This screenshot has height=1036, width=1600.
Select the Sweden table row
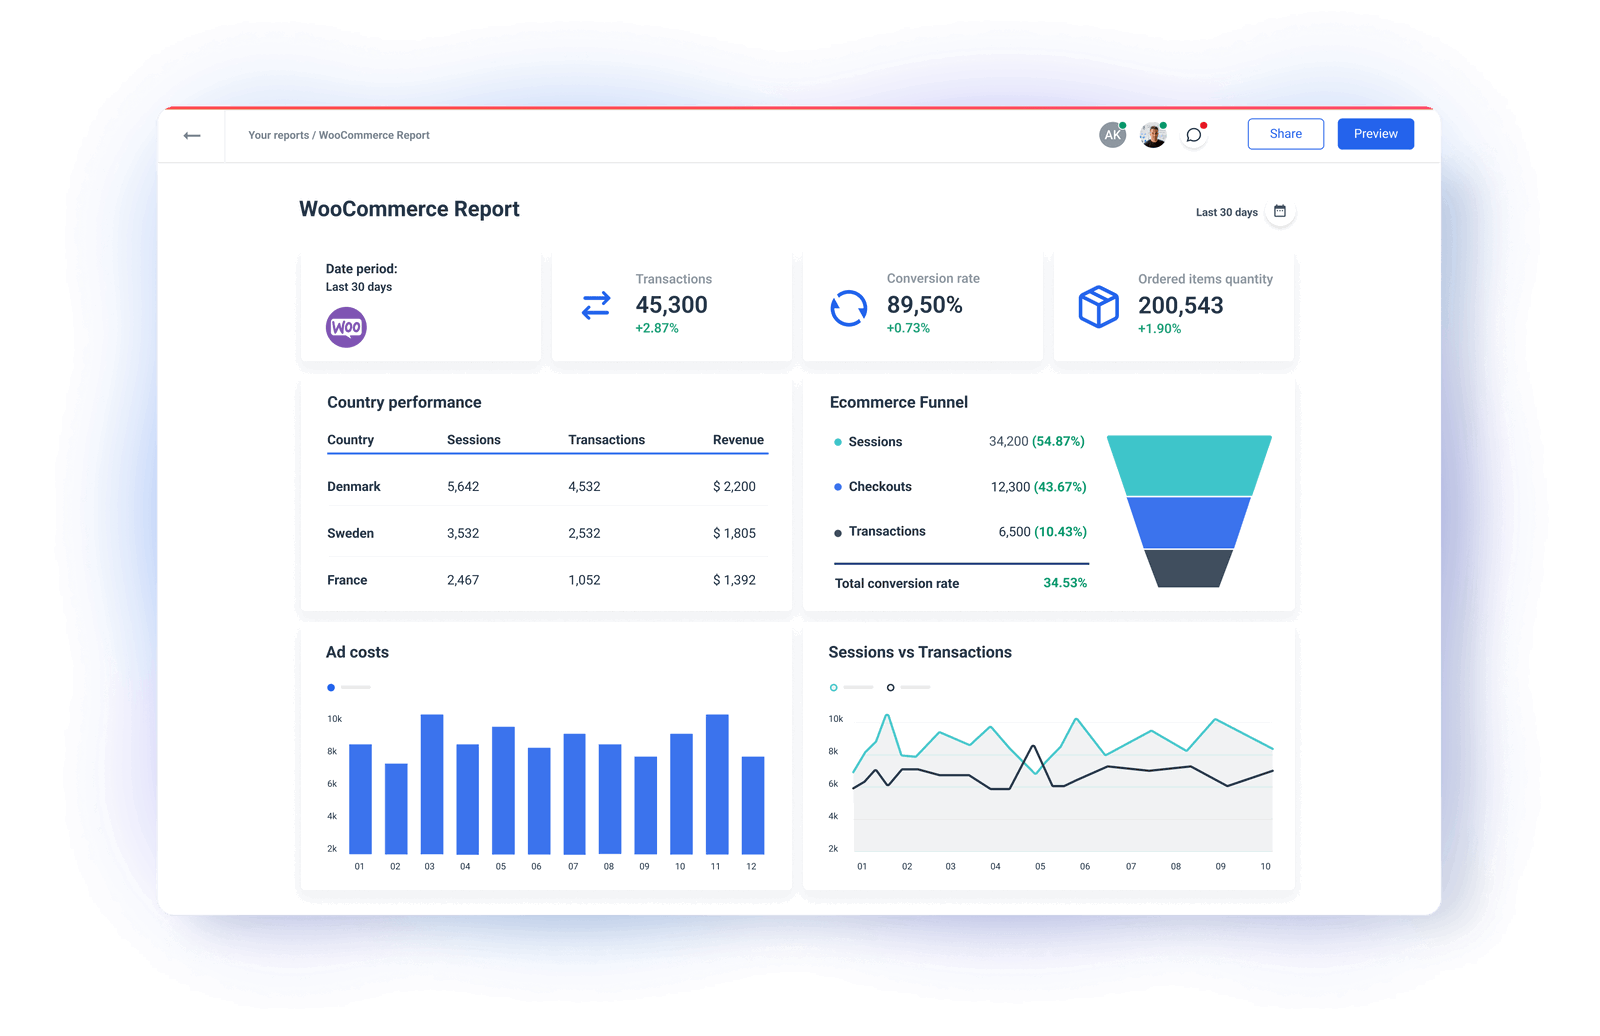[x=547, y=533]
